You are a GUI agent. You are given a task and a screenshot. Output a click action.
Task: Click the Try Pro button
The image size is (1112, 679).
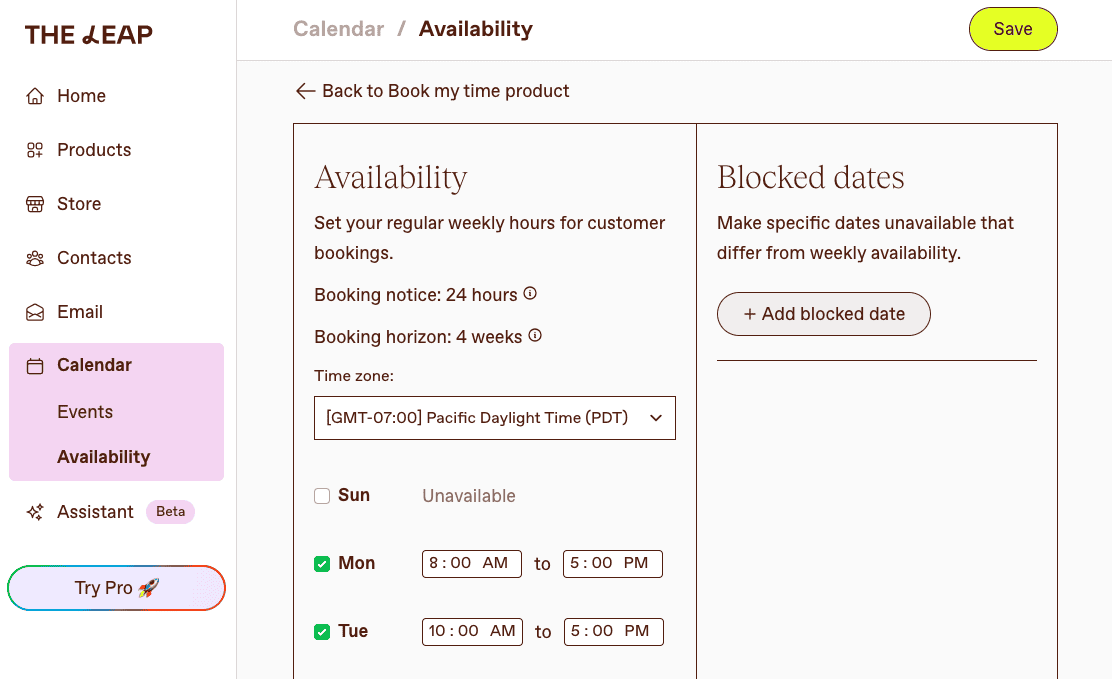pyautogui.click(x=116, y=587)
